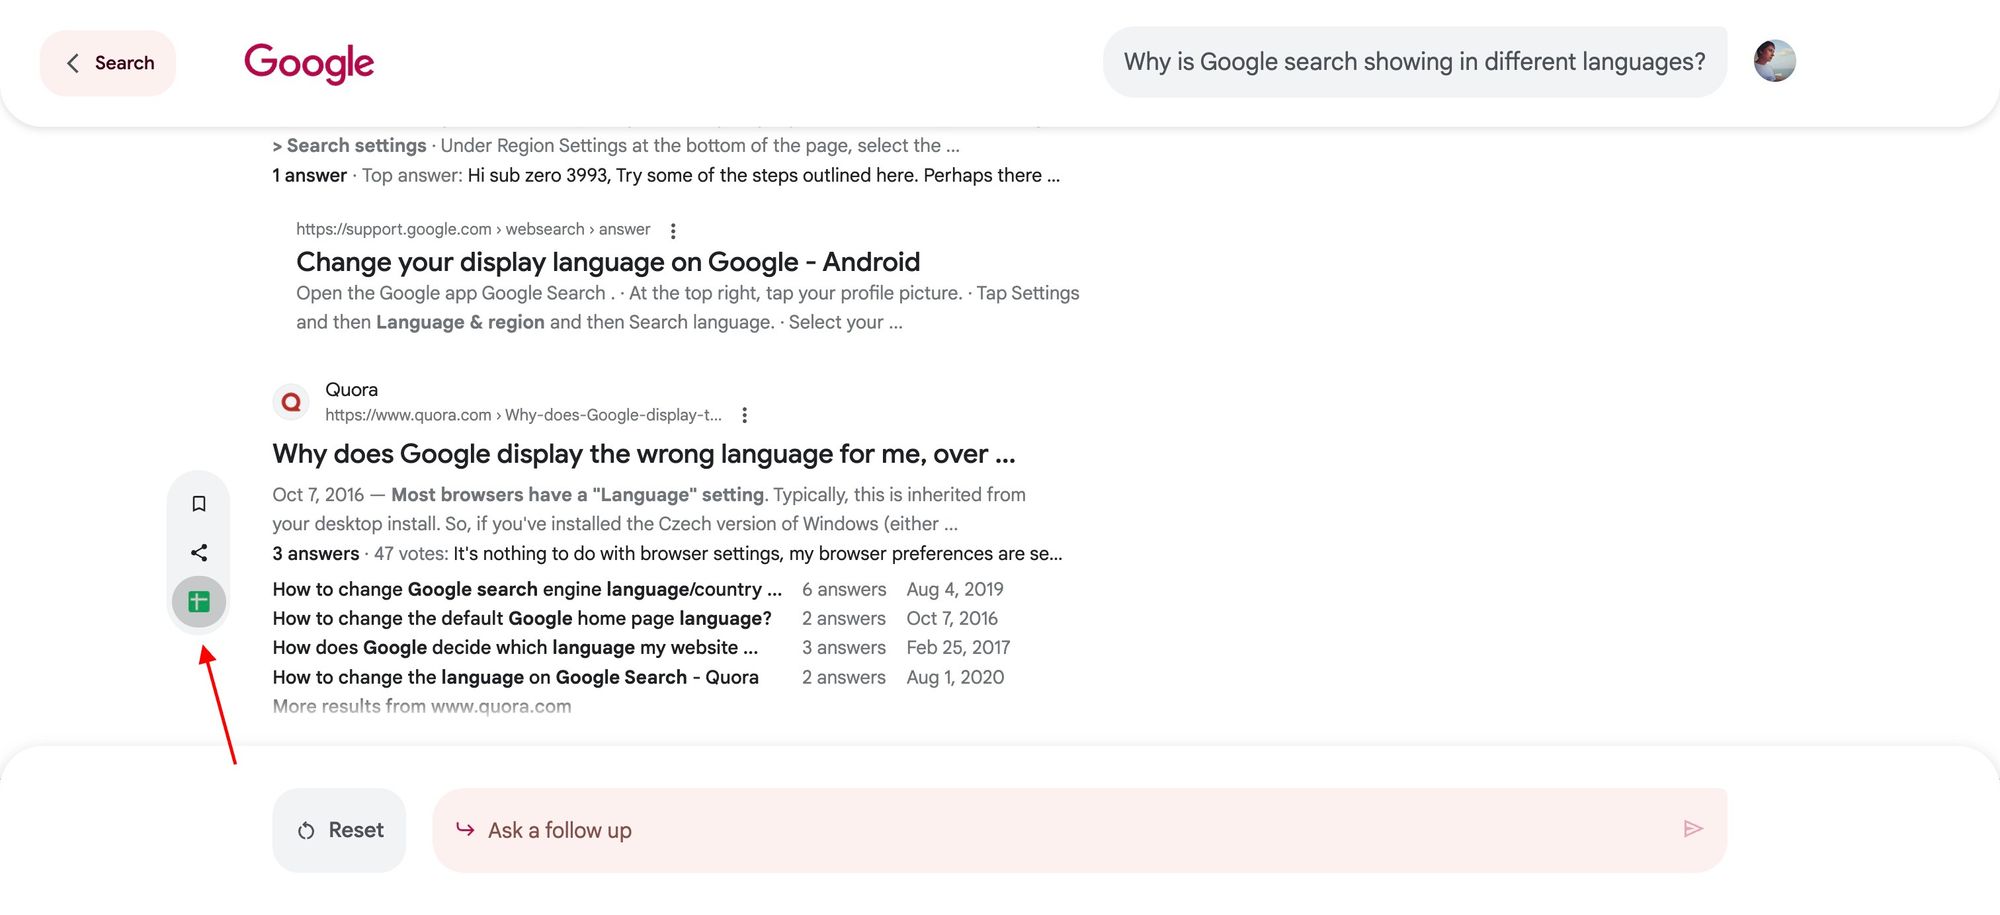
Task: Open your profile avatar at top right
Action: (1775, 61)
